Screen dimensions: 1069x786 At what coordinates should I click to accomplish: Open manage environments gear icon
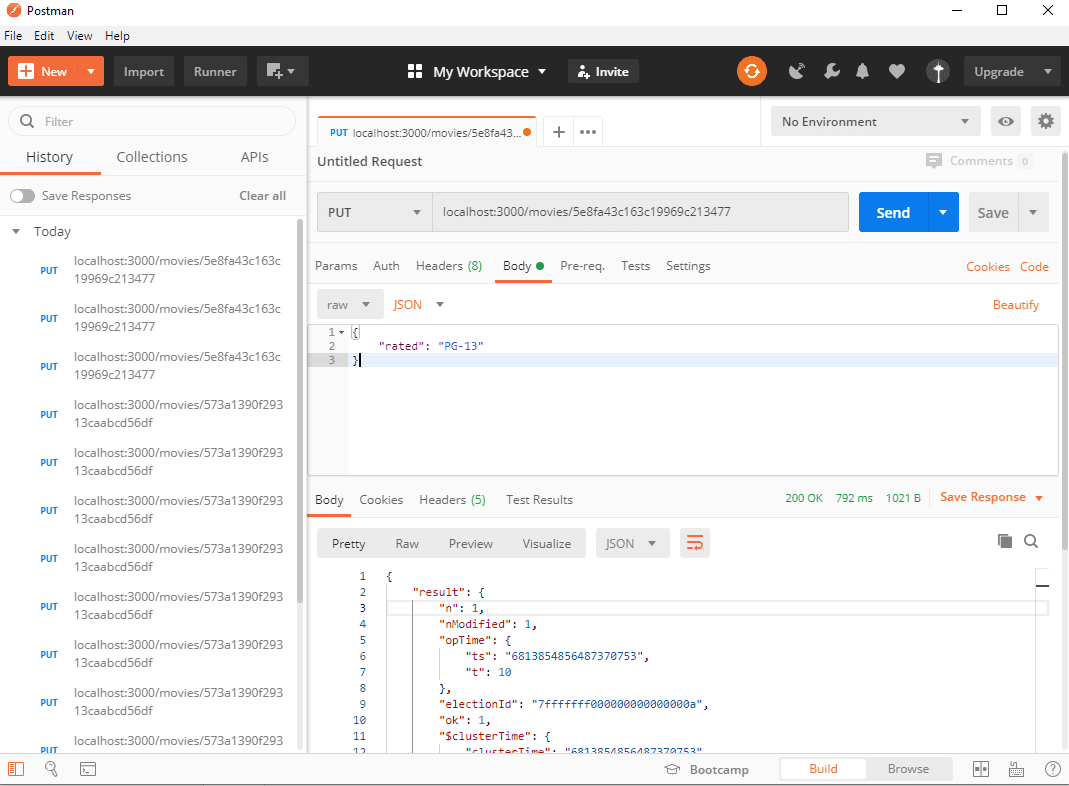tap(1046, 122)
